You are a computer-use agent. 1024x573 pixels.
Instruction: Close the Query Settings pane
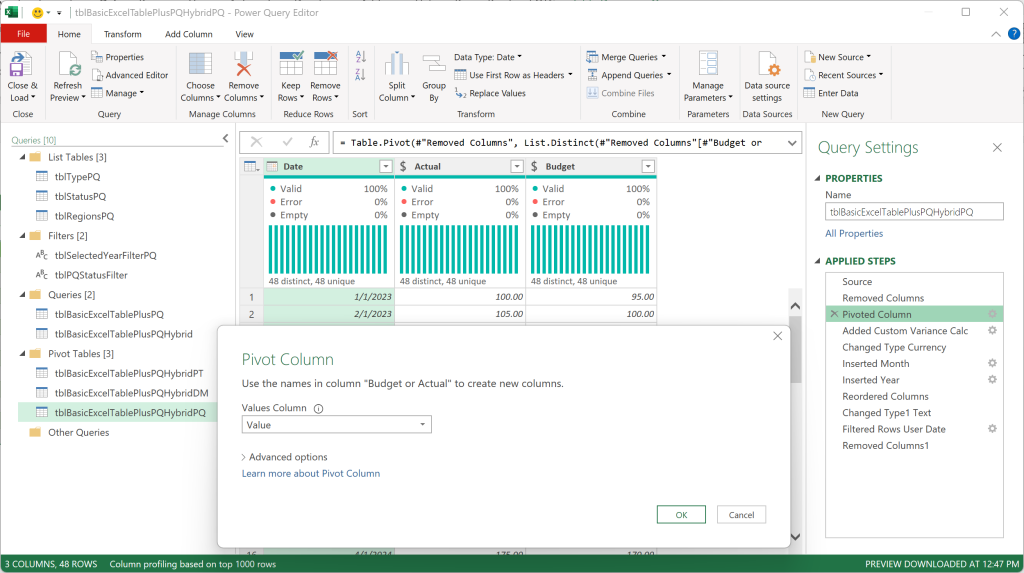(x=997, y=148)
